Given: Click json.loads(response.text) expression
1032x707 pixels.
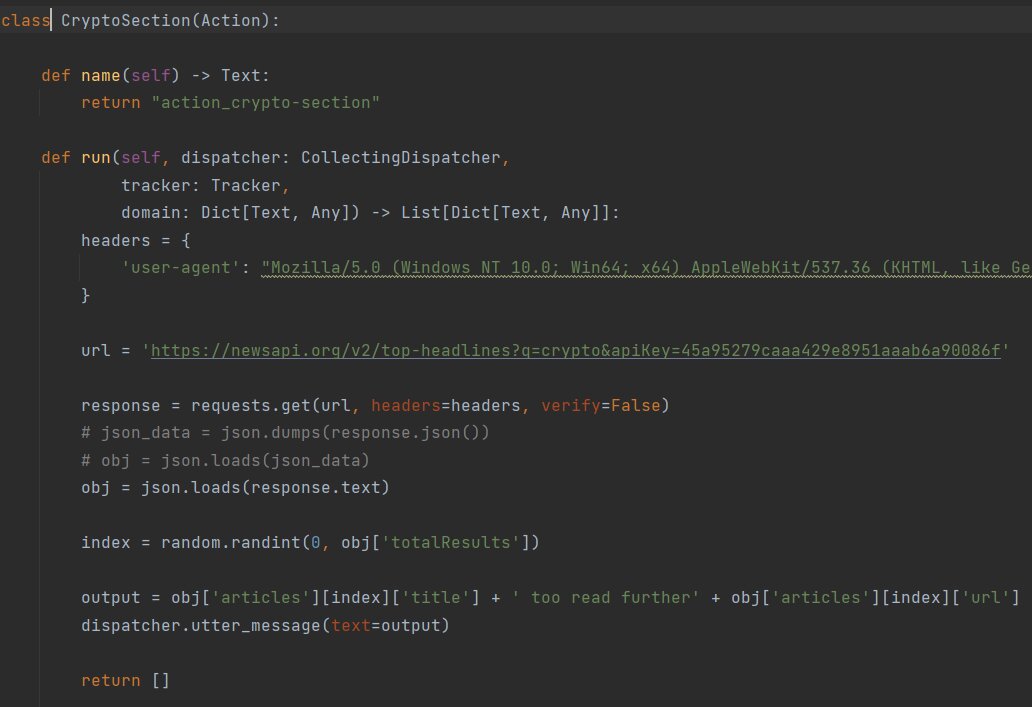Looking at the screenshot, I should point(269,487).
